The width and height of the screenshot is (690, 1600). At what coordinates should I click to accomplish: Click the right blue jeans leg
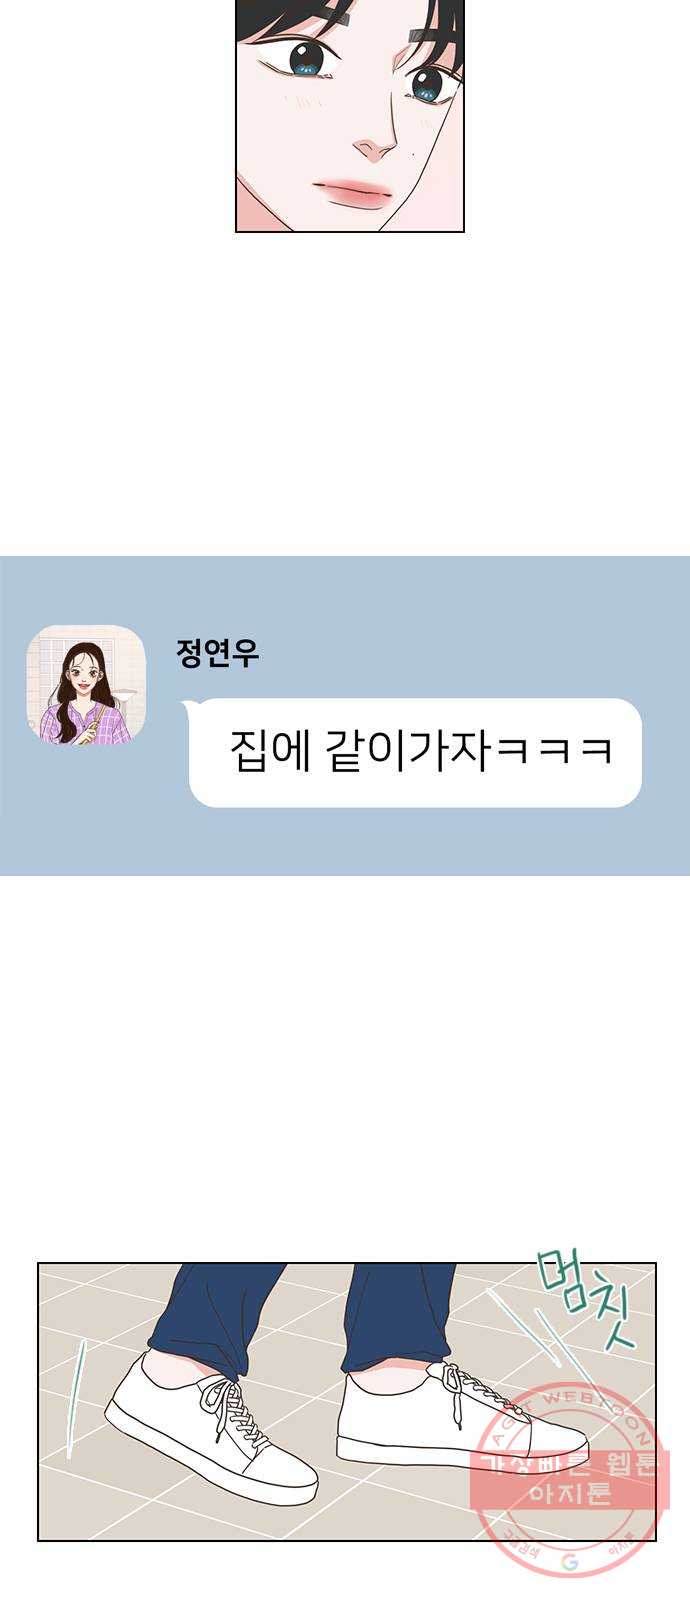[397, 1316]
